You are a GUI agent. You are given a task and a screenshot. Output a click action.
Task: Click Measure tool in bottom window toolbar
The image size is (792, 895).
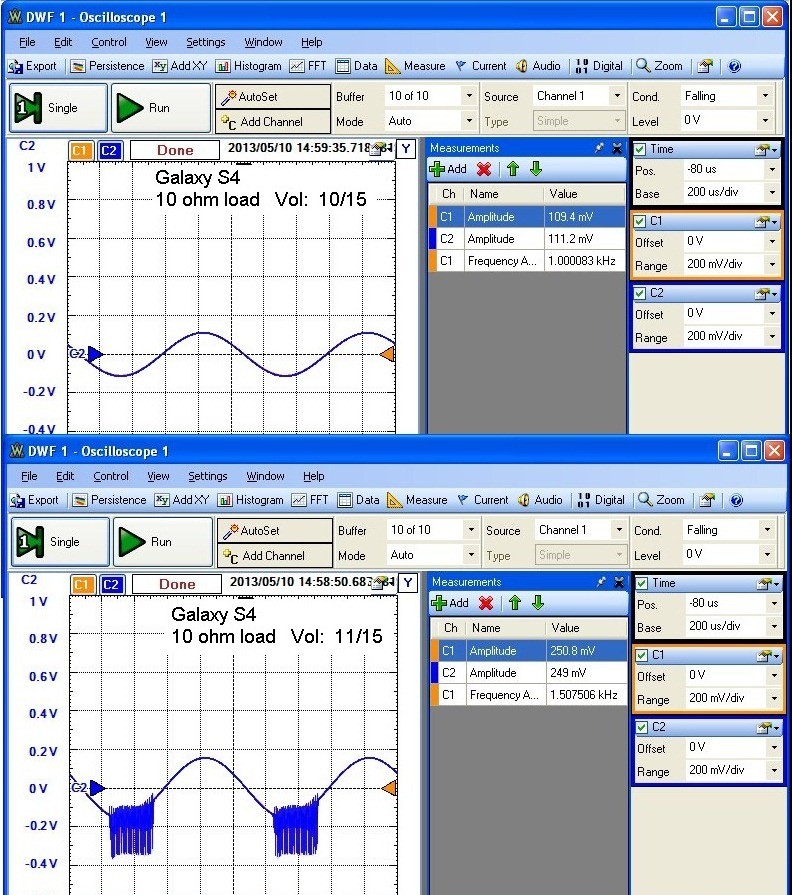tap(418, 500)
